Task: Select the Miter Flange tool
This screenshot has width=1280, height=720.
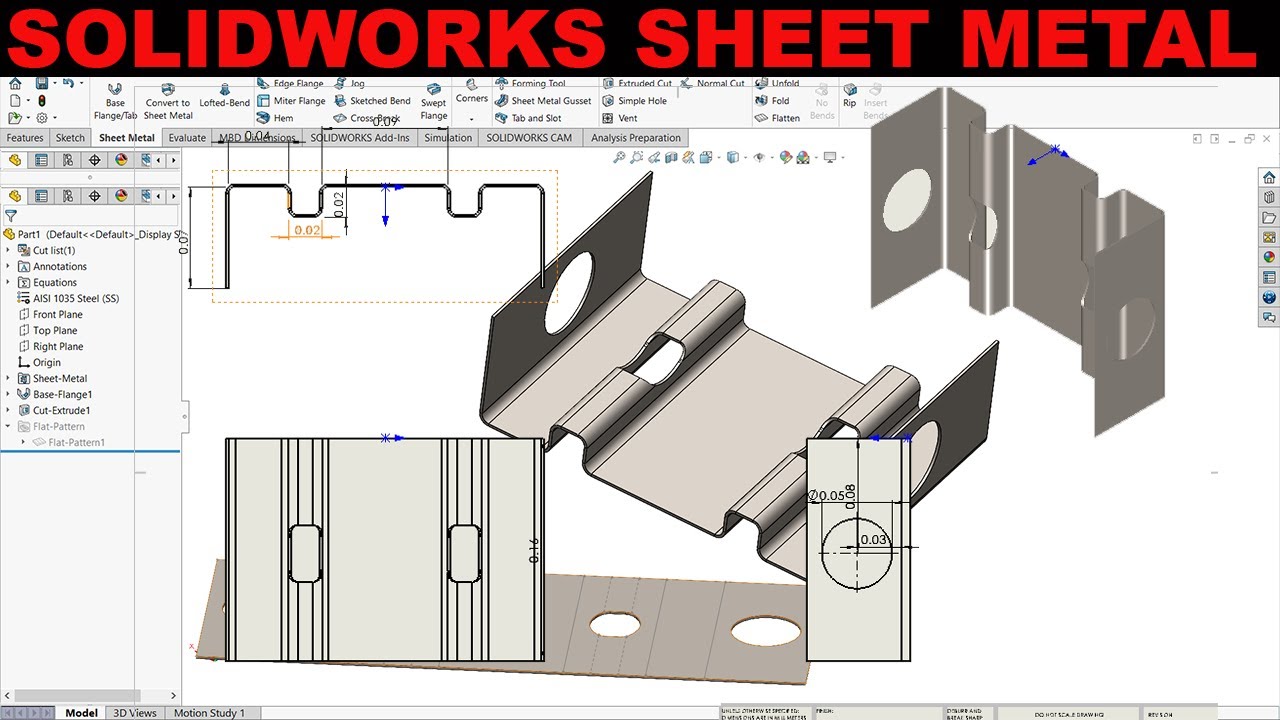Action: coord(291,101)
